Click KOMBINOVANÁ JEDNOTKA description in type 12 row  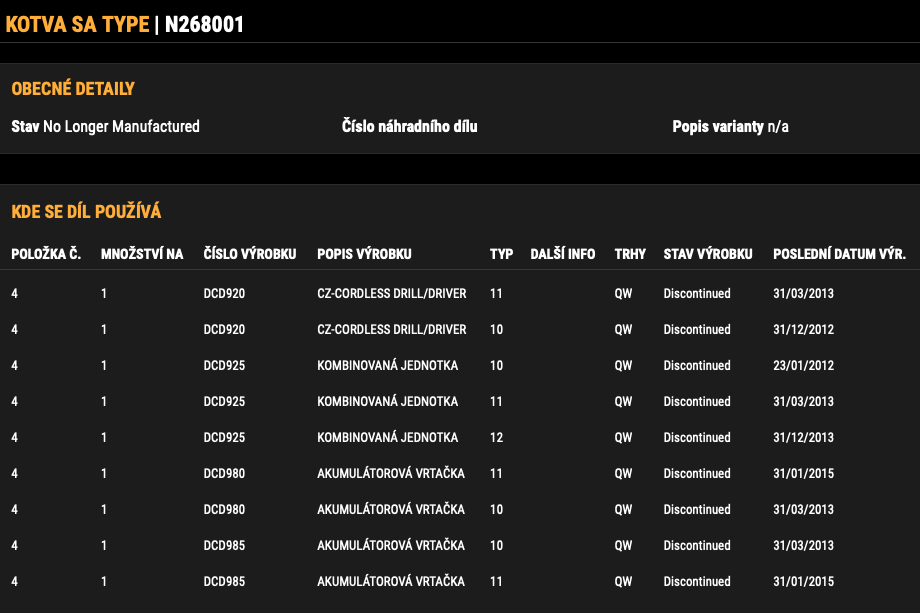point(388,438)
